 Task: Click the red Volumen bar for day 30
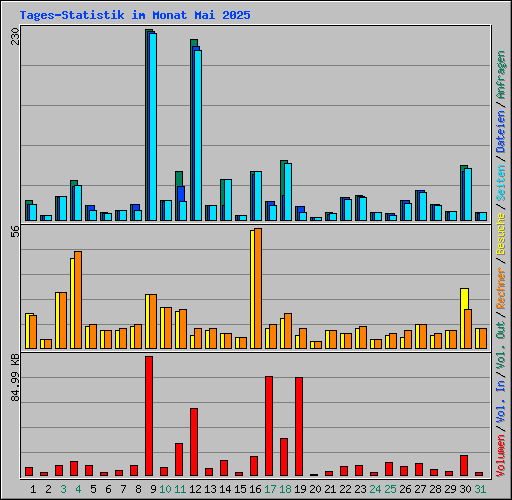pyautogui.click(x=464, y=465)
